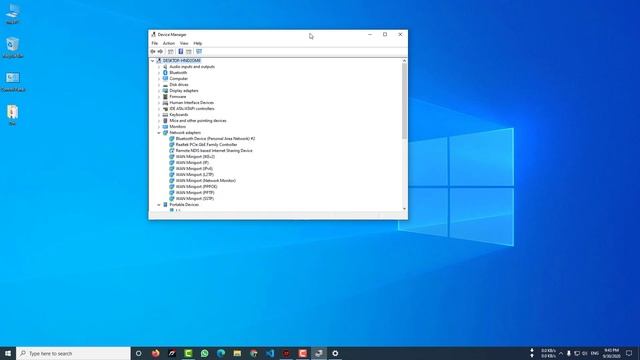The image size is (640, 360).
Task: Expand the IDE ATA/ATAPI controllers node arrow
Action: click(159, 109)
